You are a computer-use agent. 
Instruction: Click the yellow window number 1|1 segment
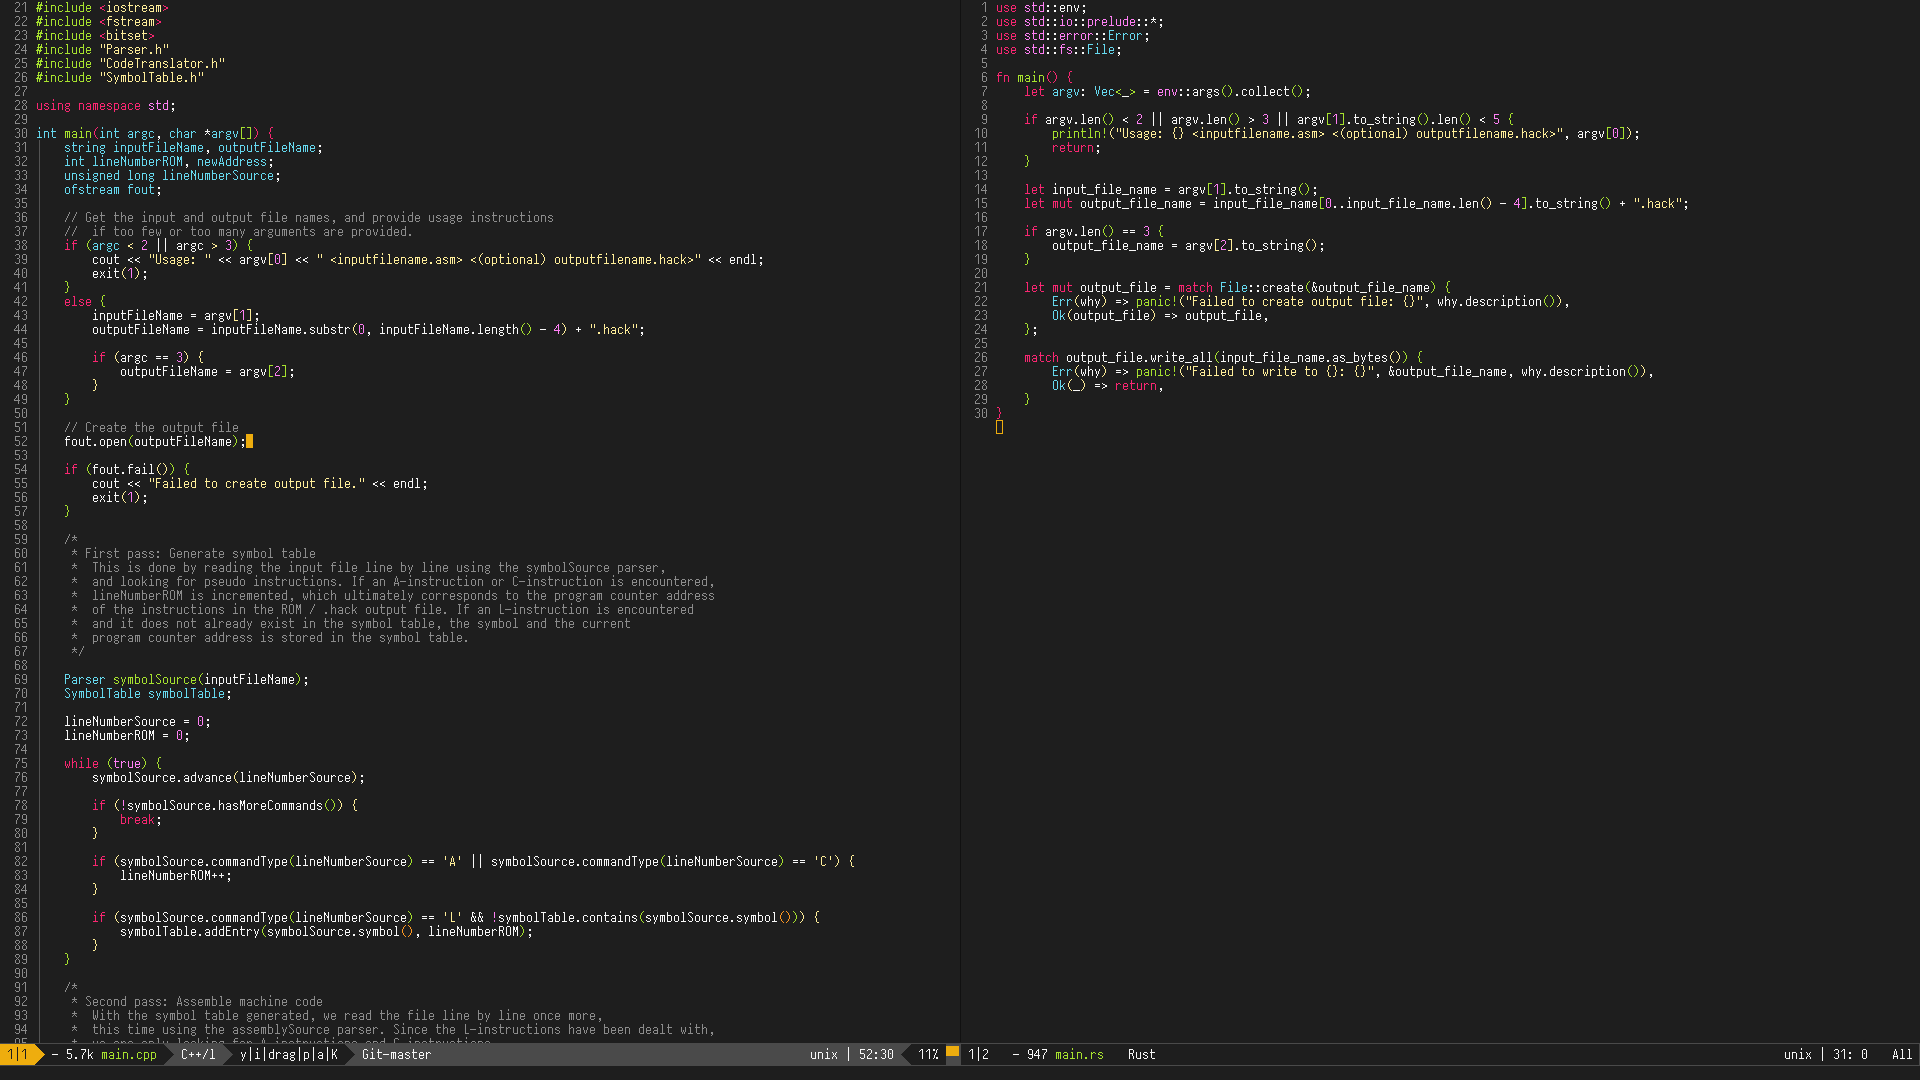(17, 1054)
